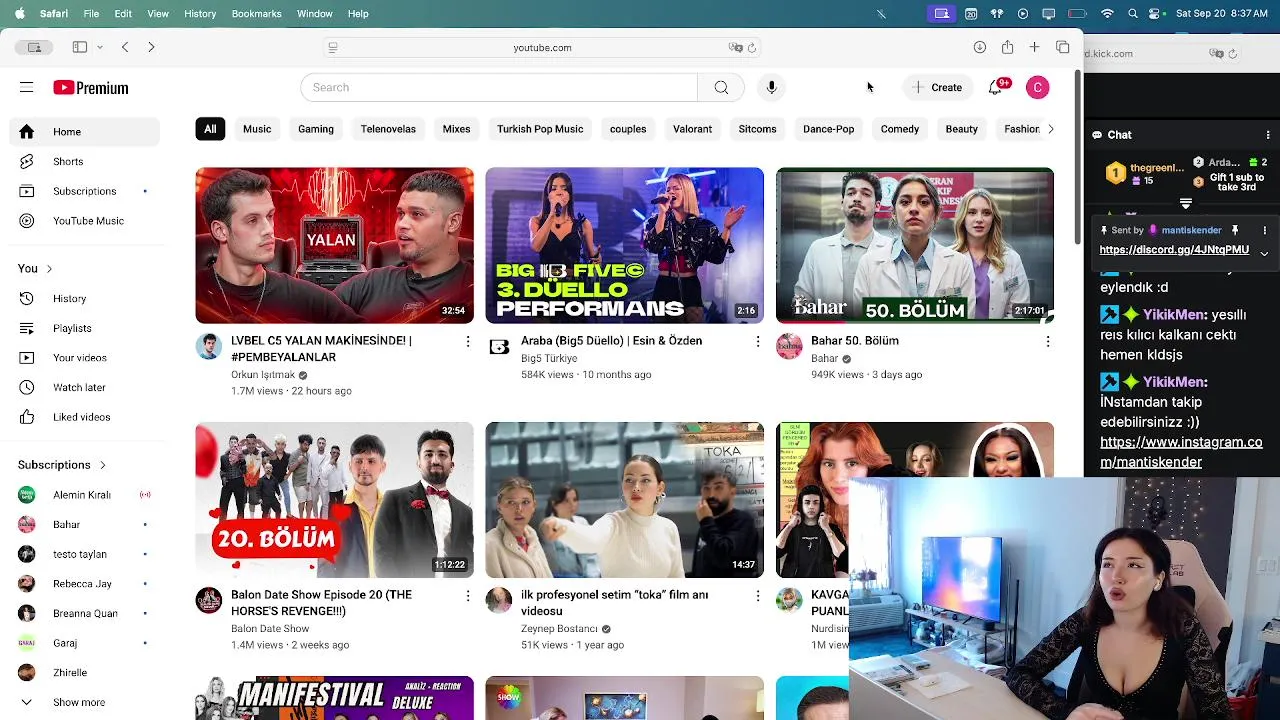This screenshot has height=720, width=1280.
Task: Click the Create button
Action: 937,88
